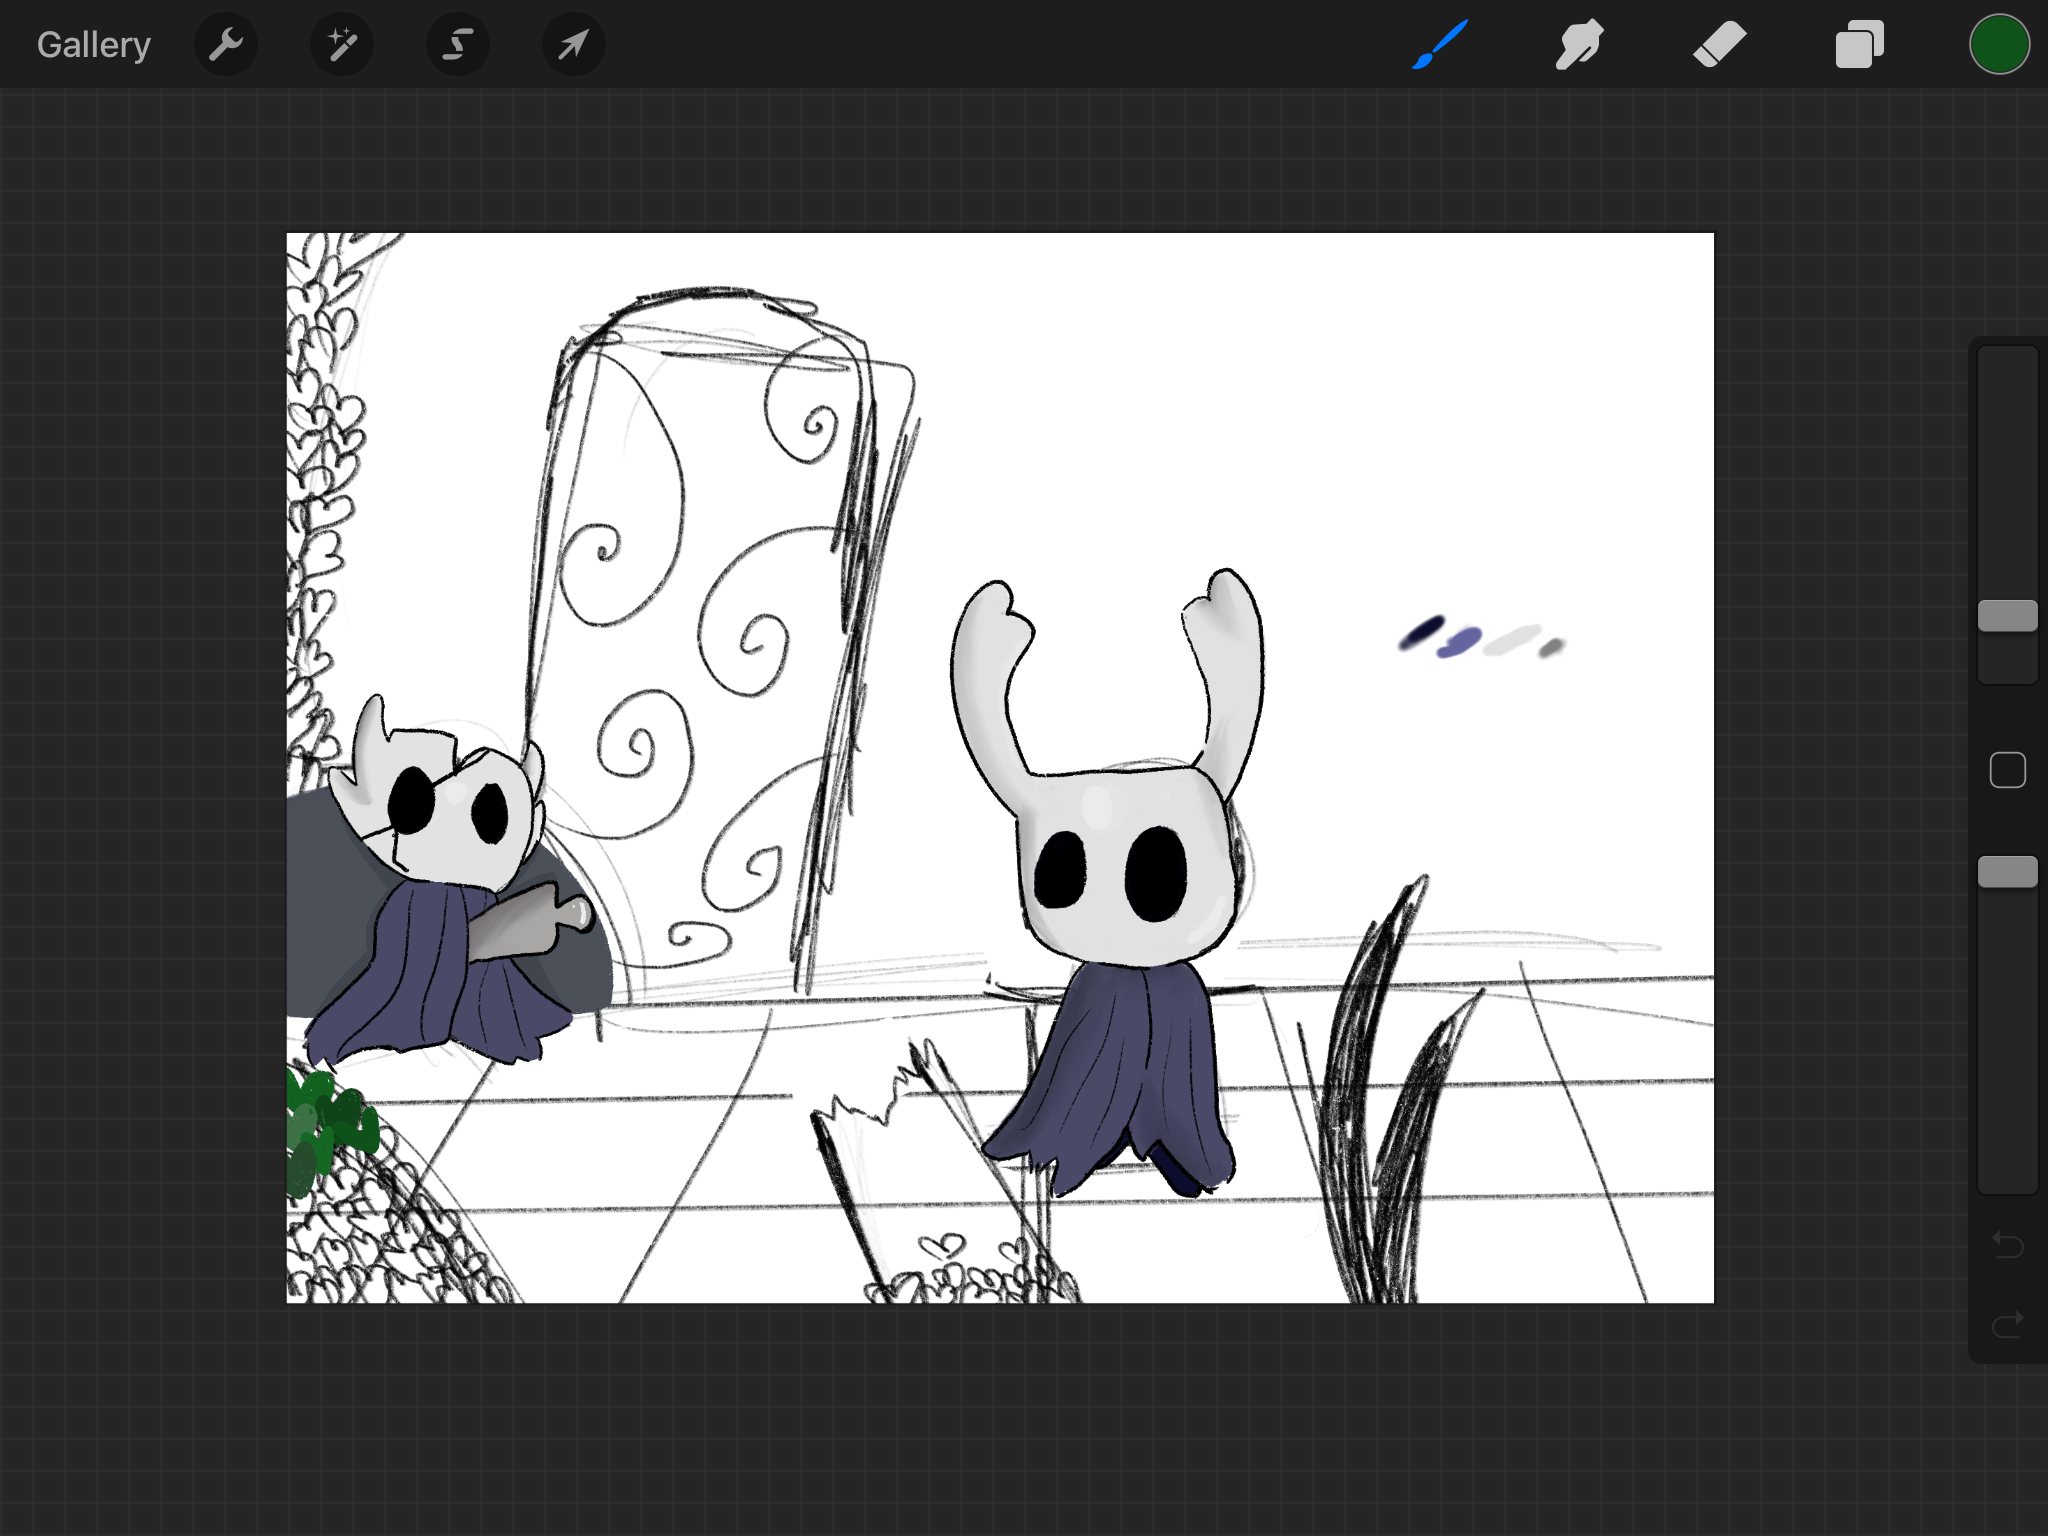Viewport: 2048px width, 1536px height.
Task: Open the Adjustments magic wand menu
Action: pyautogui.click(x=342, y=45)
